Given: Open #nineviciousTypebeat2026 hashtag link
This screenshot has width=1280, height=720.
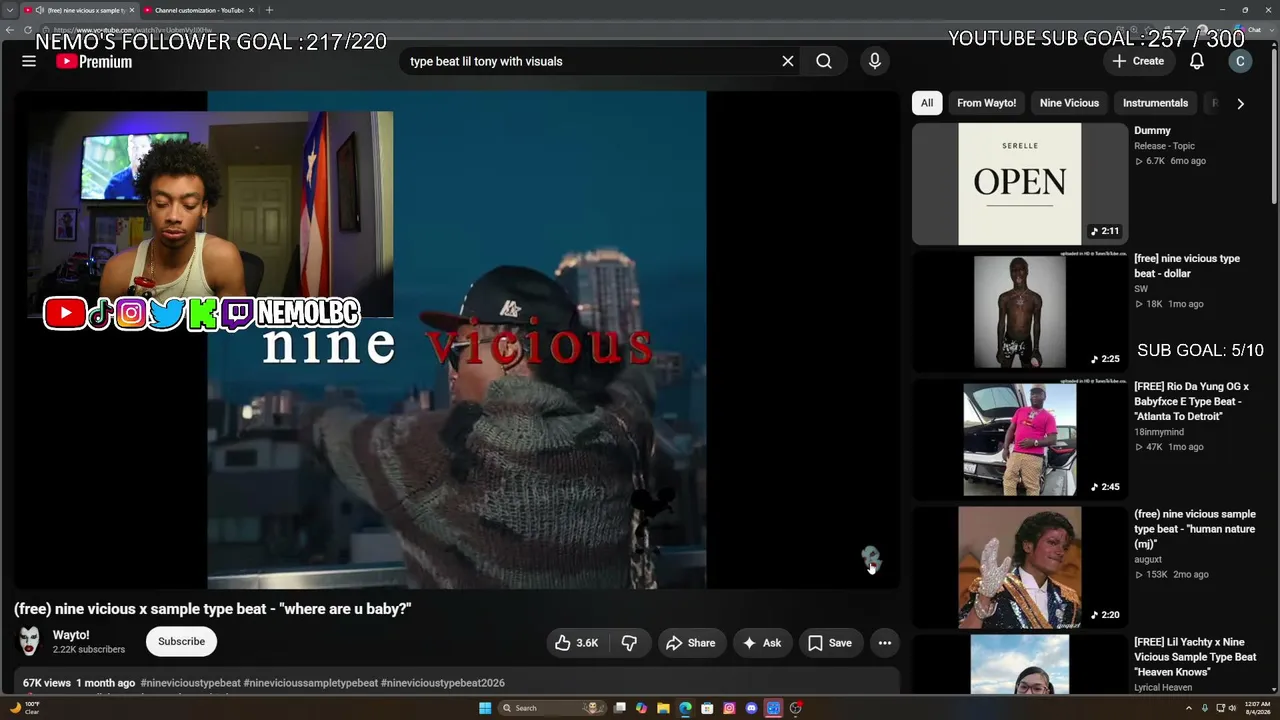Looking at the screenshot, I should point(443,683).
